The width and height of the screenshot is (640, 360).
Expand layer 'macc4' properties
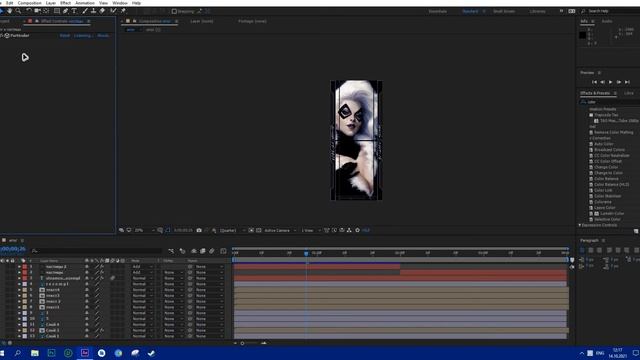19,290
